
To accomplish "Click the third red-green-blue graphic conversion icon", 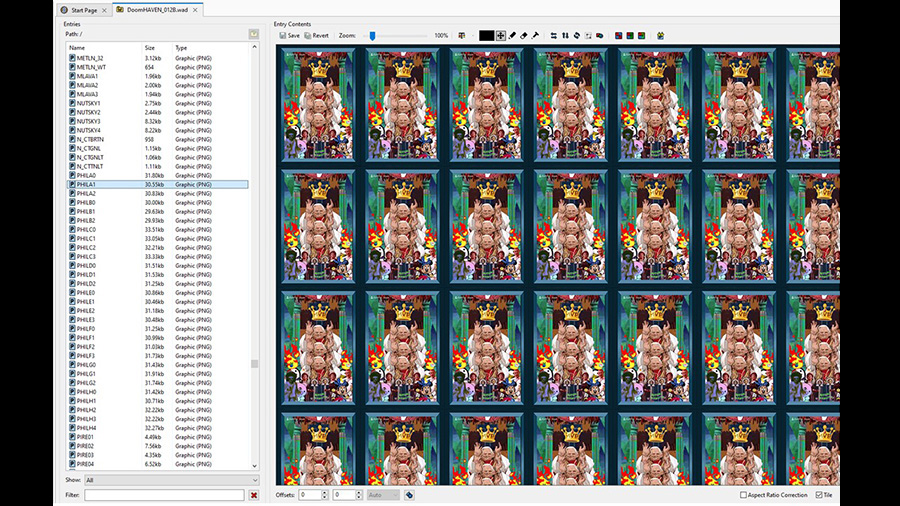I will 641,36.
